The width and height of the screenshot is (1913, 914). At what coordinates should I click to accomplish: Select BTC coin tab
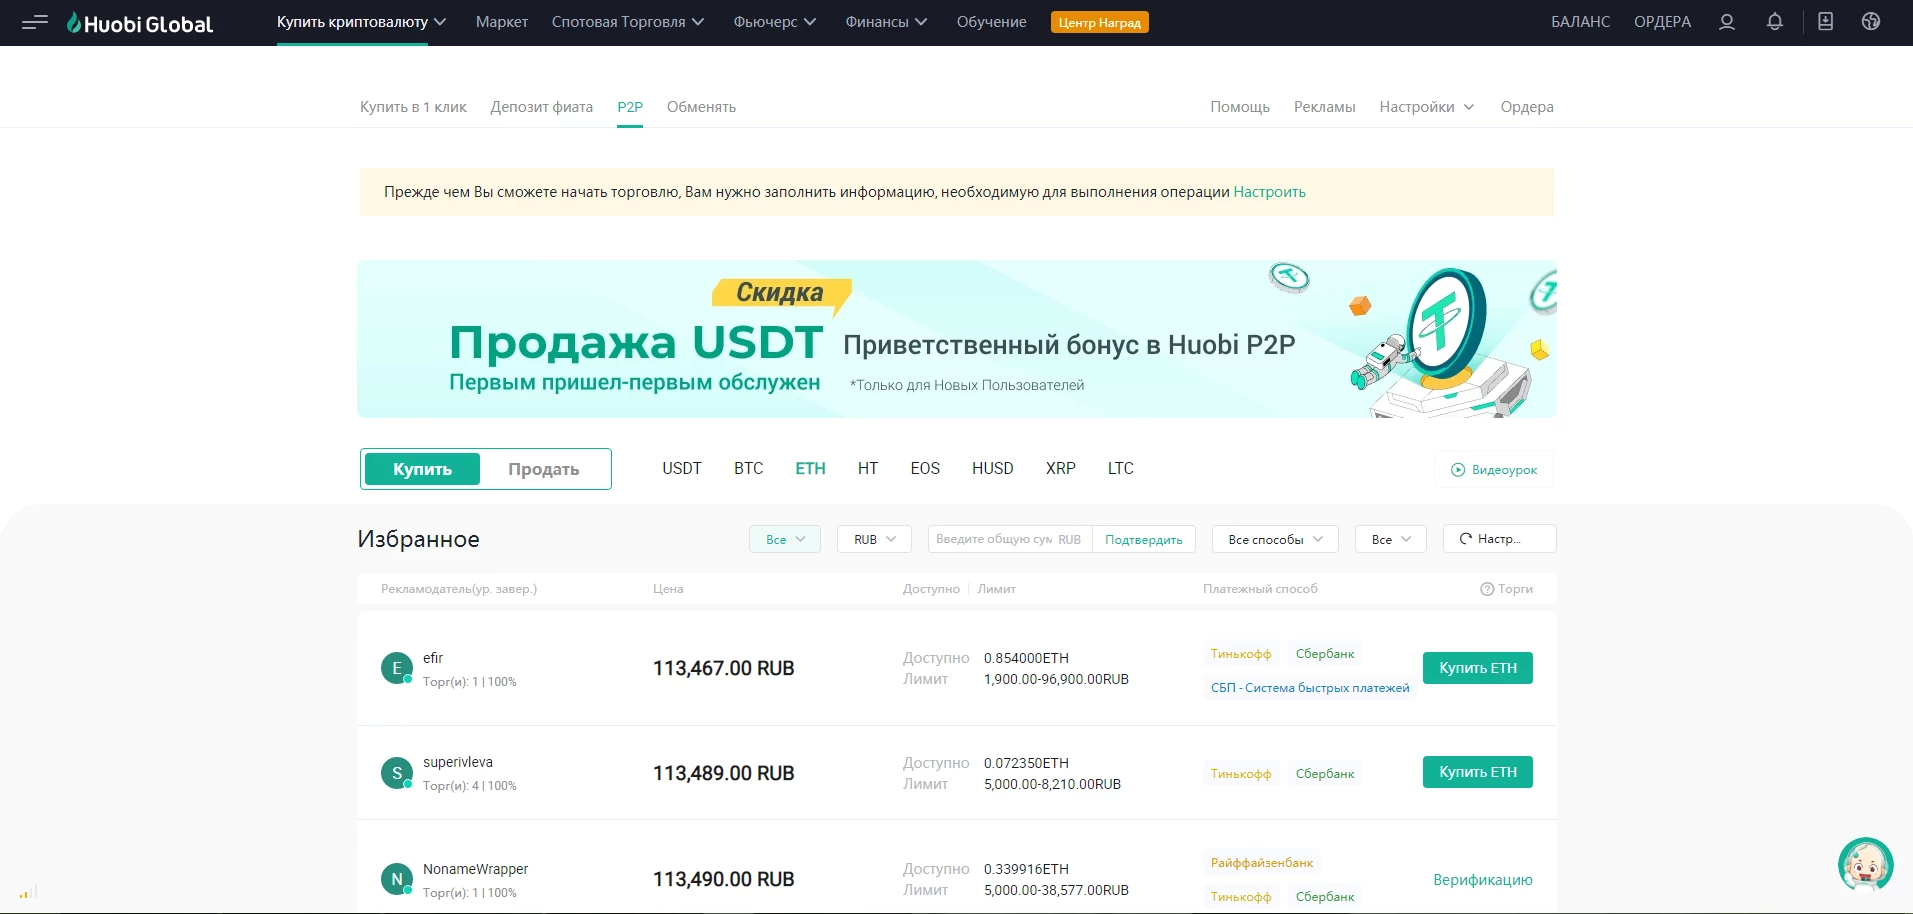[x=748, y=468]
